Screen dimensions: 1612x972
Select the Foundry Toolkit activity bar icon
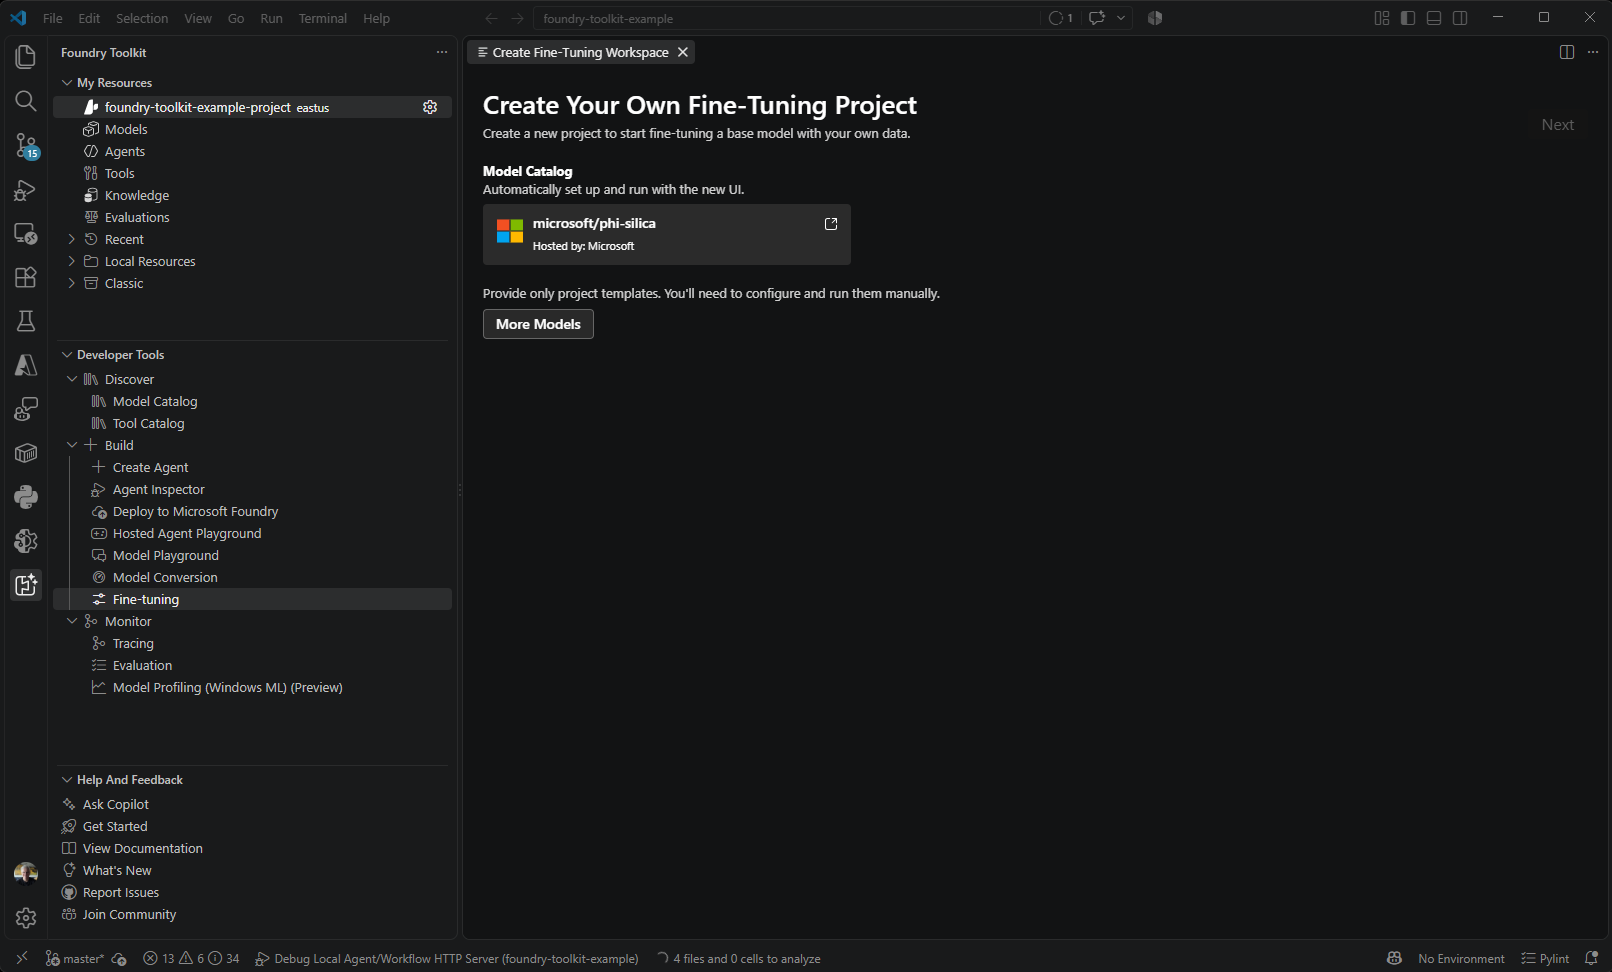click(x=26, y=585)
